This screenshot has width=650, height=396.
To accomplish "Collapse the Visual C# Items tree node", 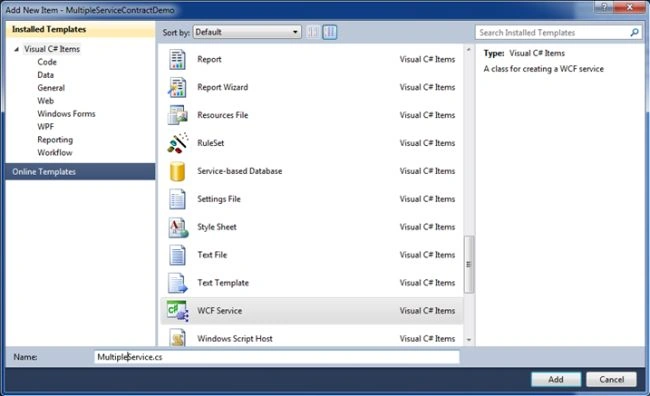I will (x=17, y=49).
